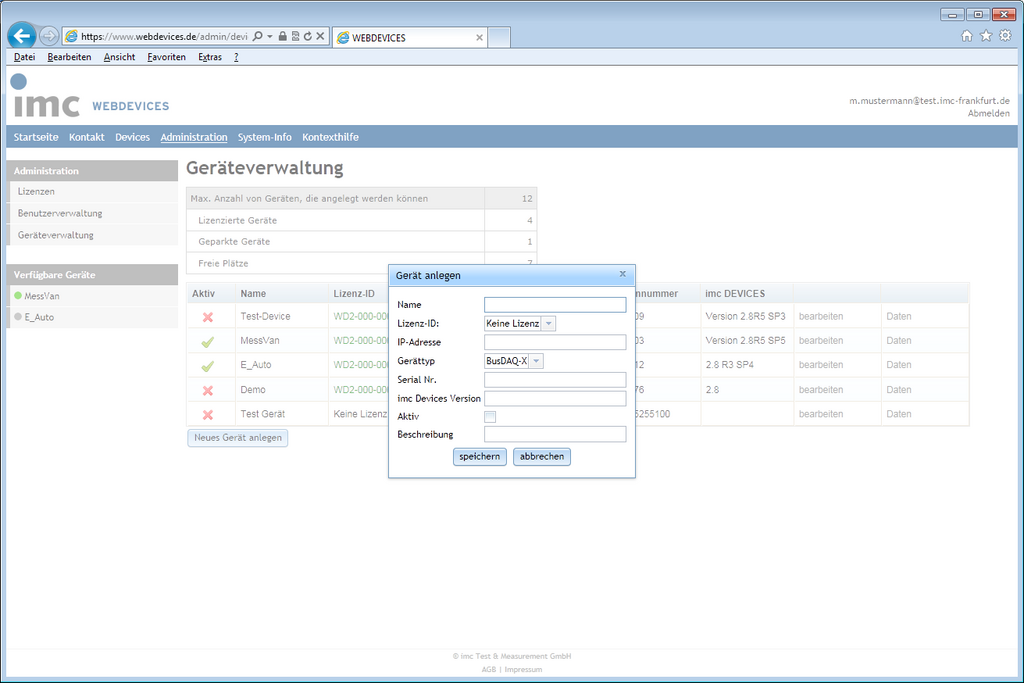This screenshot has width=1024, height=683.
Task: Click the browser back arrow button
Action: [x=22, y=36]
